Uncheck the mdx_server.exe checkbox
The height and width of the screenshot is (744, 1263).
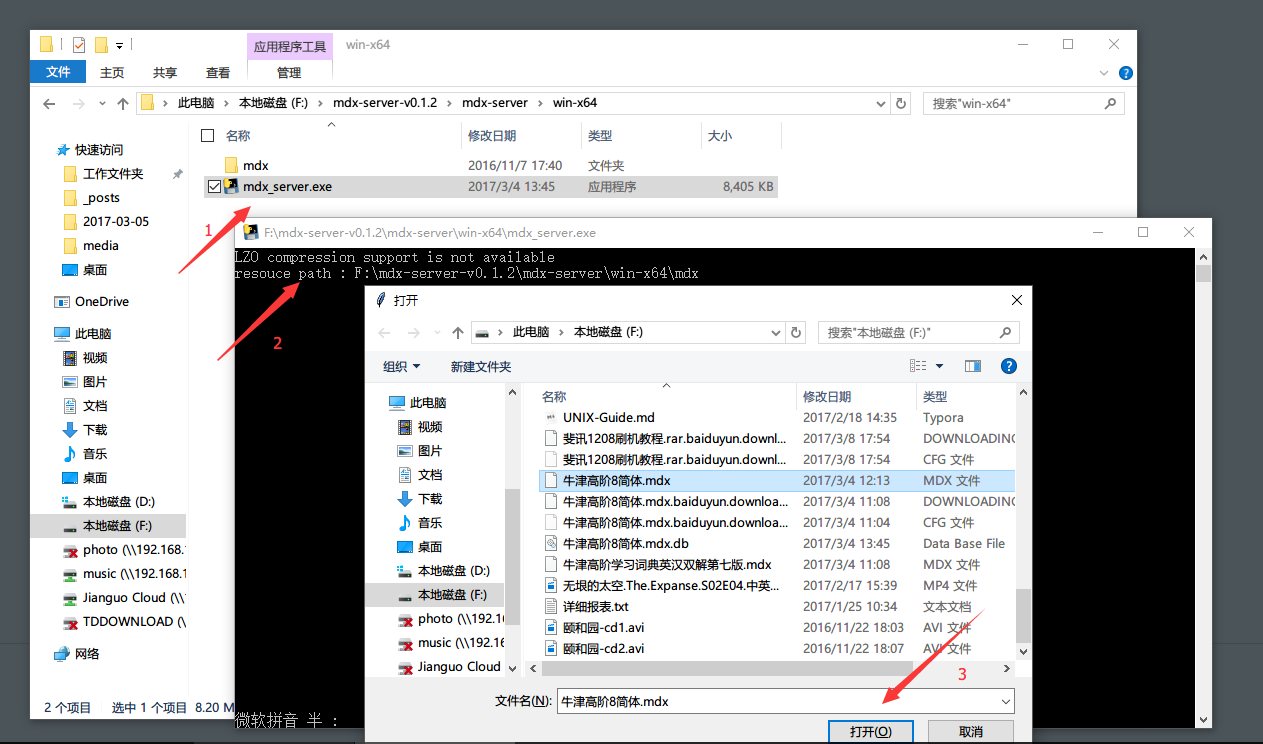[213, 186]
